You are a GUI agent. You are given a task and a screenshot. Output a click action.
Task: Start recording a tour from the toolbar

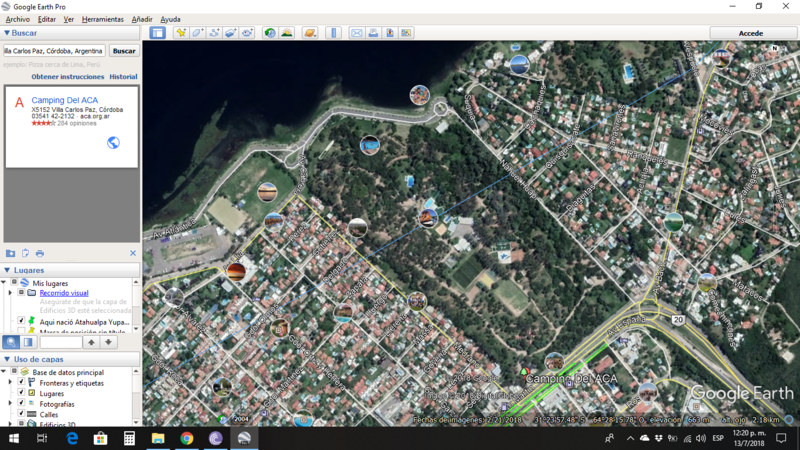247,33
